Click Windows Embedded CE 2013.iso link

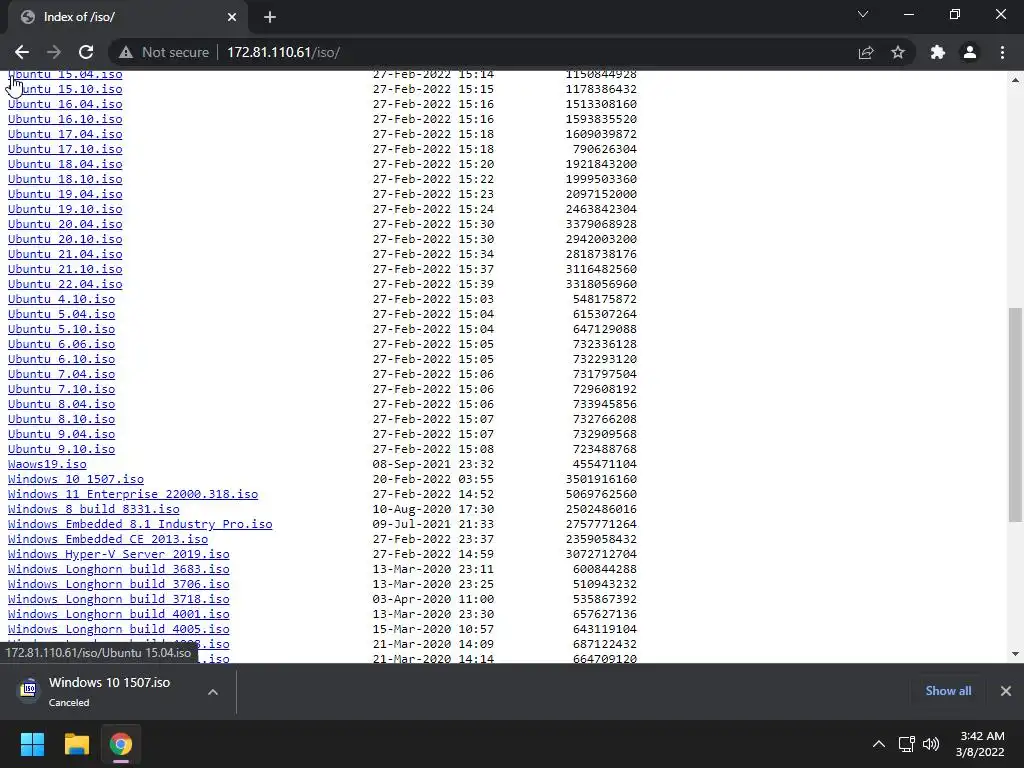coord(108,539)
